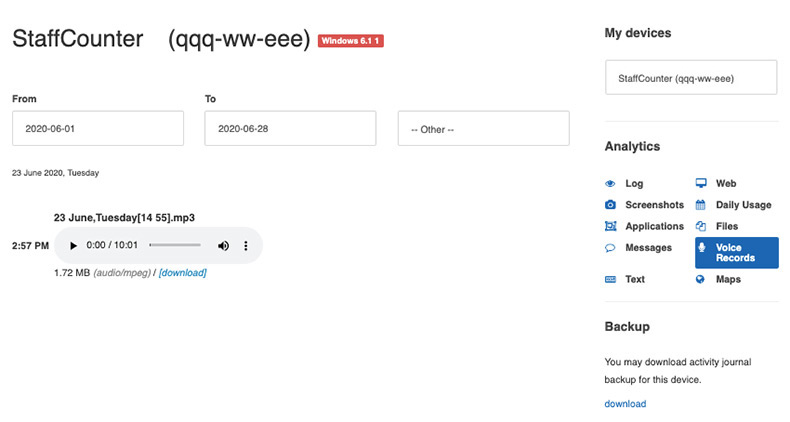This screenshot has height=422, width=790.
Task: Click the copy icon beside Files
Action: tap(700, 226)
